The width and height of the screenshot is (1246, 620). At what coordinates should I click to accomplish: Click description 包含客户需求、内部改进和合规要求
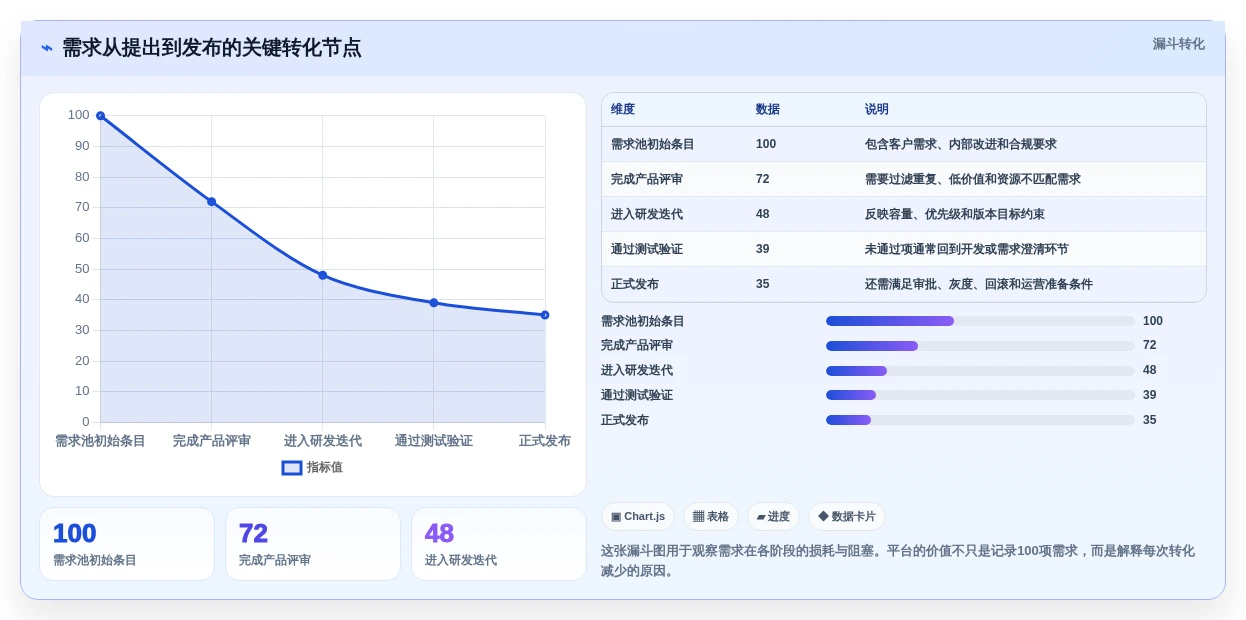coord(961,144)
